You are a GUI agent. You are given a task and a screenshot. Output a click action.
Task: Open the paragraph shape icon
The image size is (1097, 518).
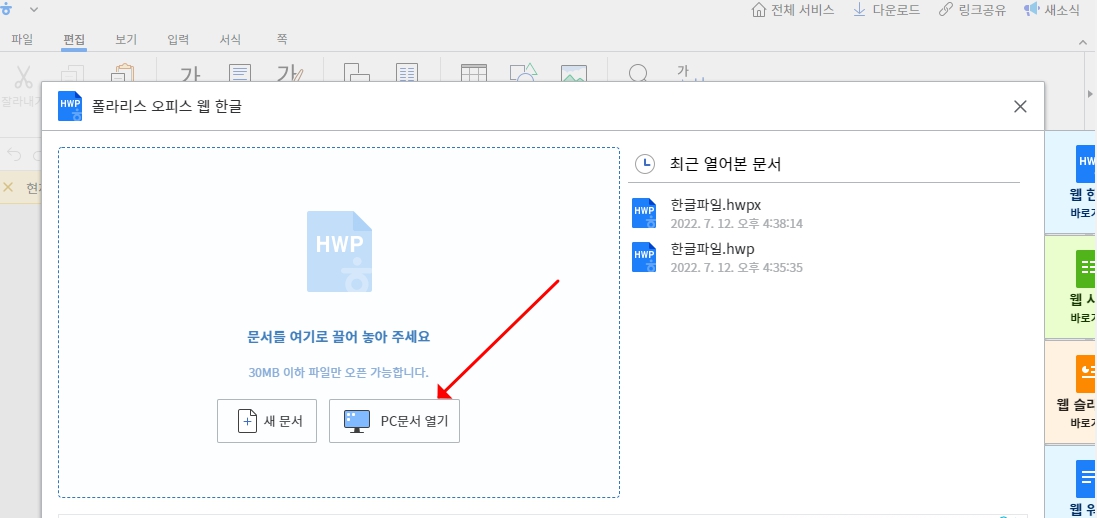(240, 74)
